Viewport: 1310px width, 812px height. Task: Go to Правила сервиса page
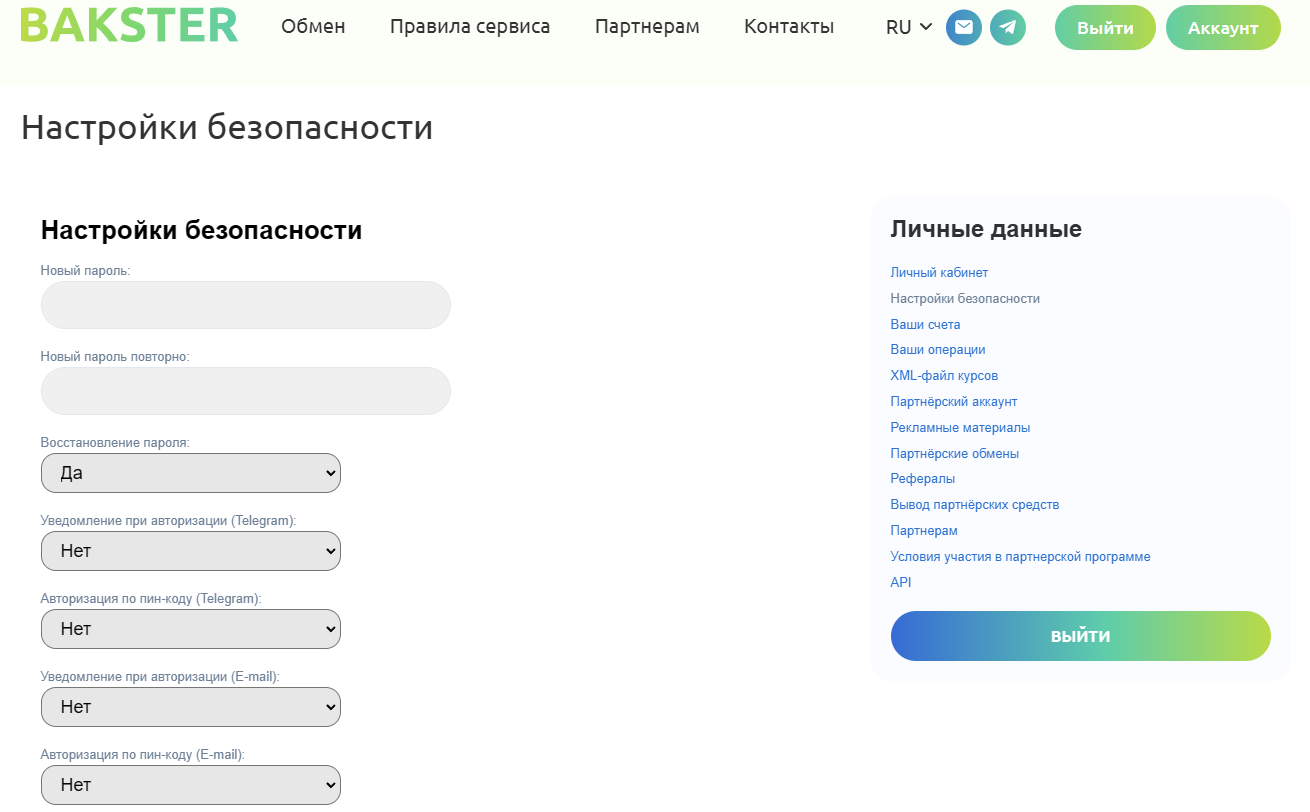click(x=470, y=27)
